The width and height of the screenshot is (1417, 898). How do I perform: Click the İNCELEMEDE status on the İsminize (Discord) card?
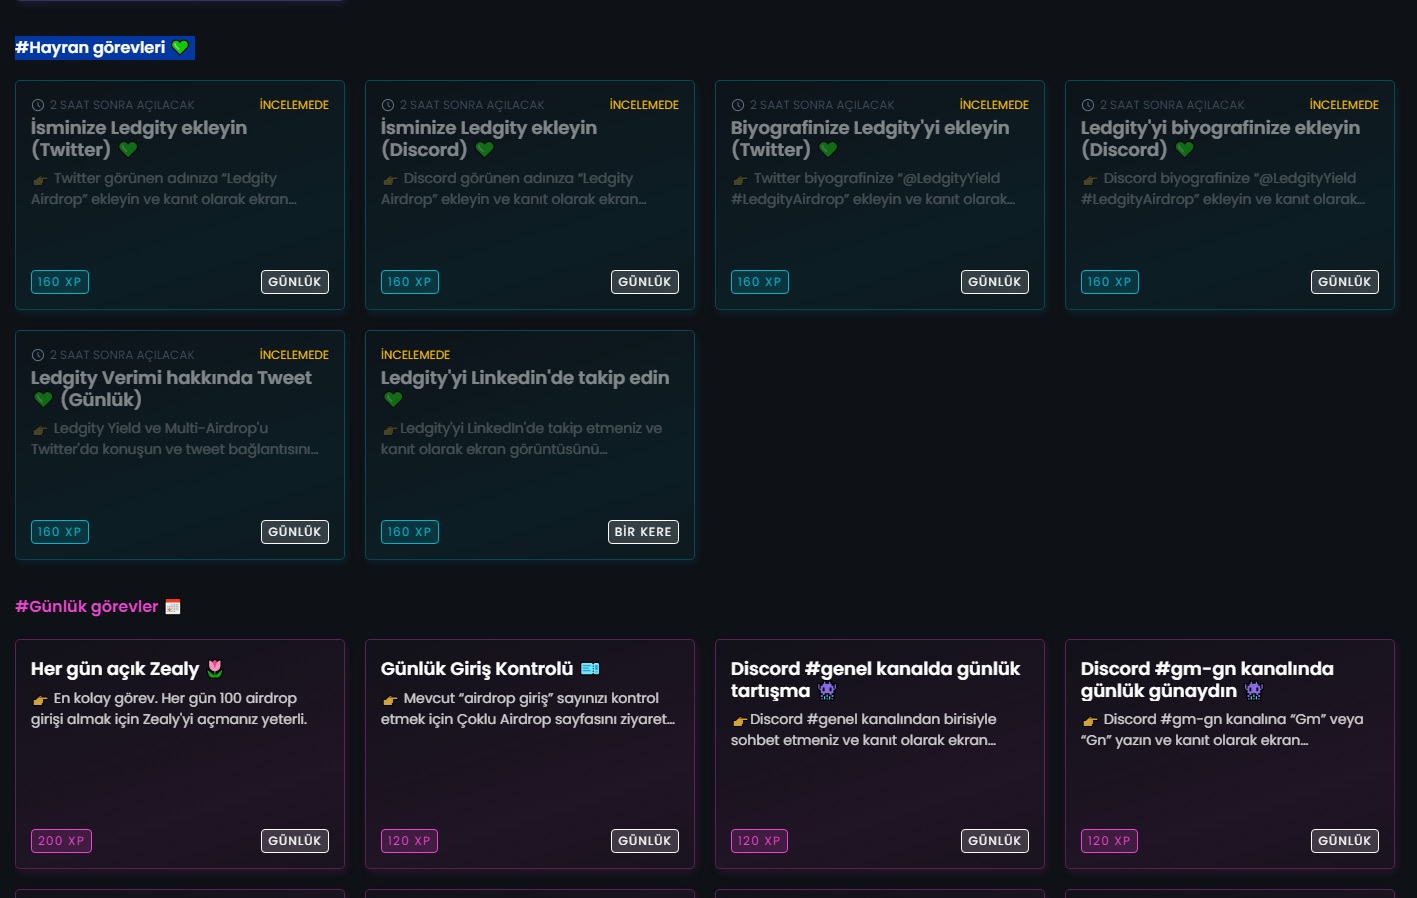(644, 105)
